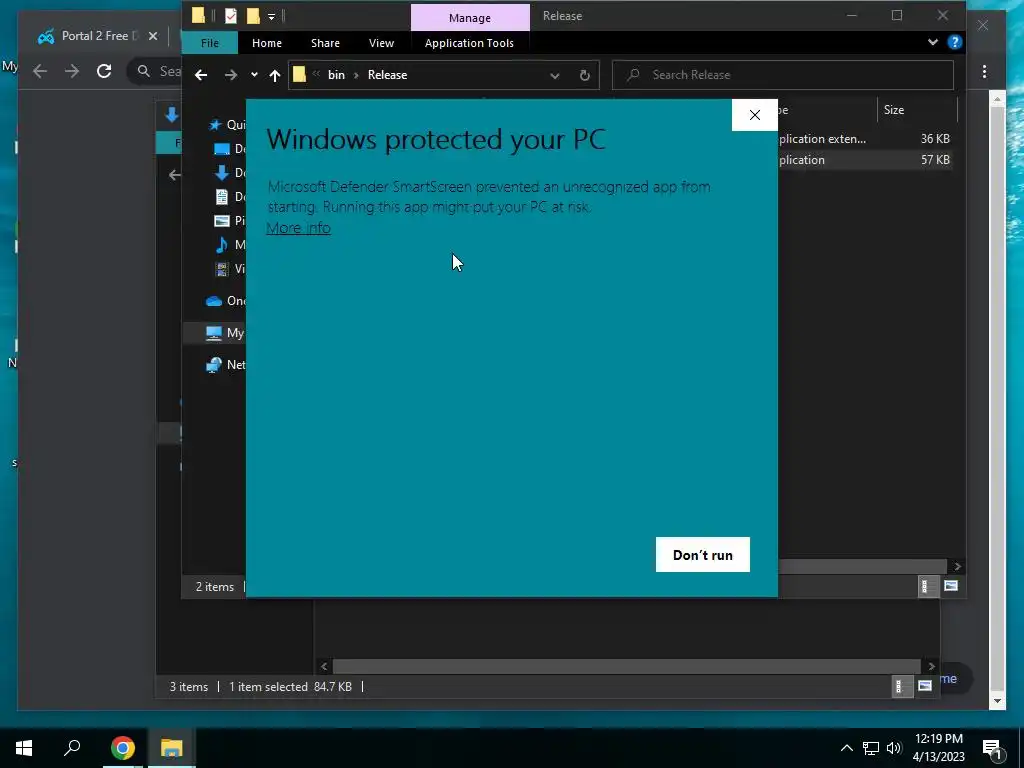Open the notification center icon
The width and height of the screenshot is (1024, 768).
pos(992,748)
